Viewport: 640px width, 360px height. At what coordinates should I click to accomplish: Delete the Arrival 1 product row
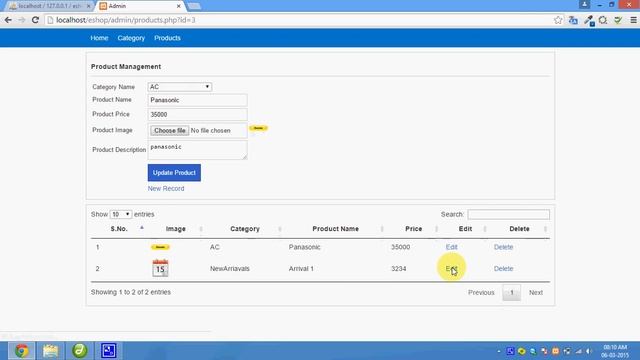click(503, 269)
